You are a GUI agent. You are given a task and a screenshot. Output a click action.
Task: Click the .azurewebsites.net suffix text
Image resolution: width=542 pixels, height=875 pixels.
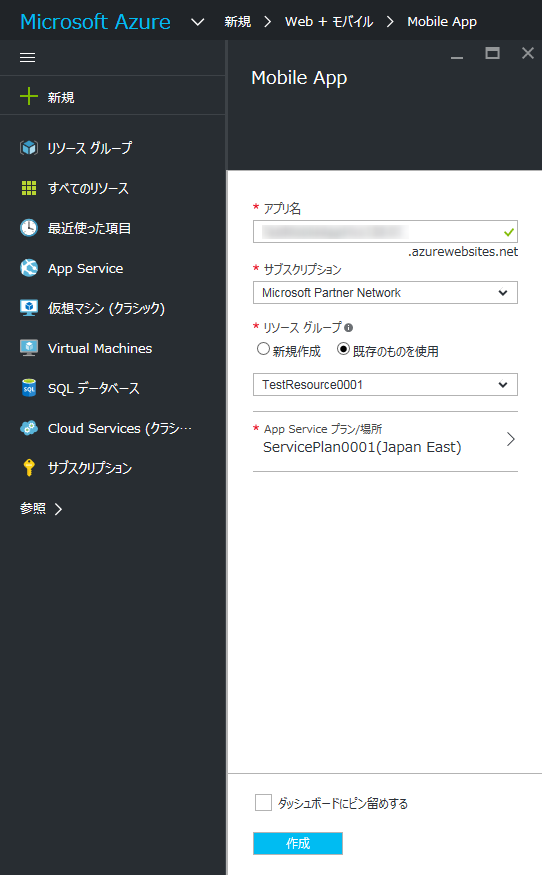[x=463, y=252]
